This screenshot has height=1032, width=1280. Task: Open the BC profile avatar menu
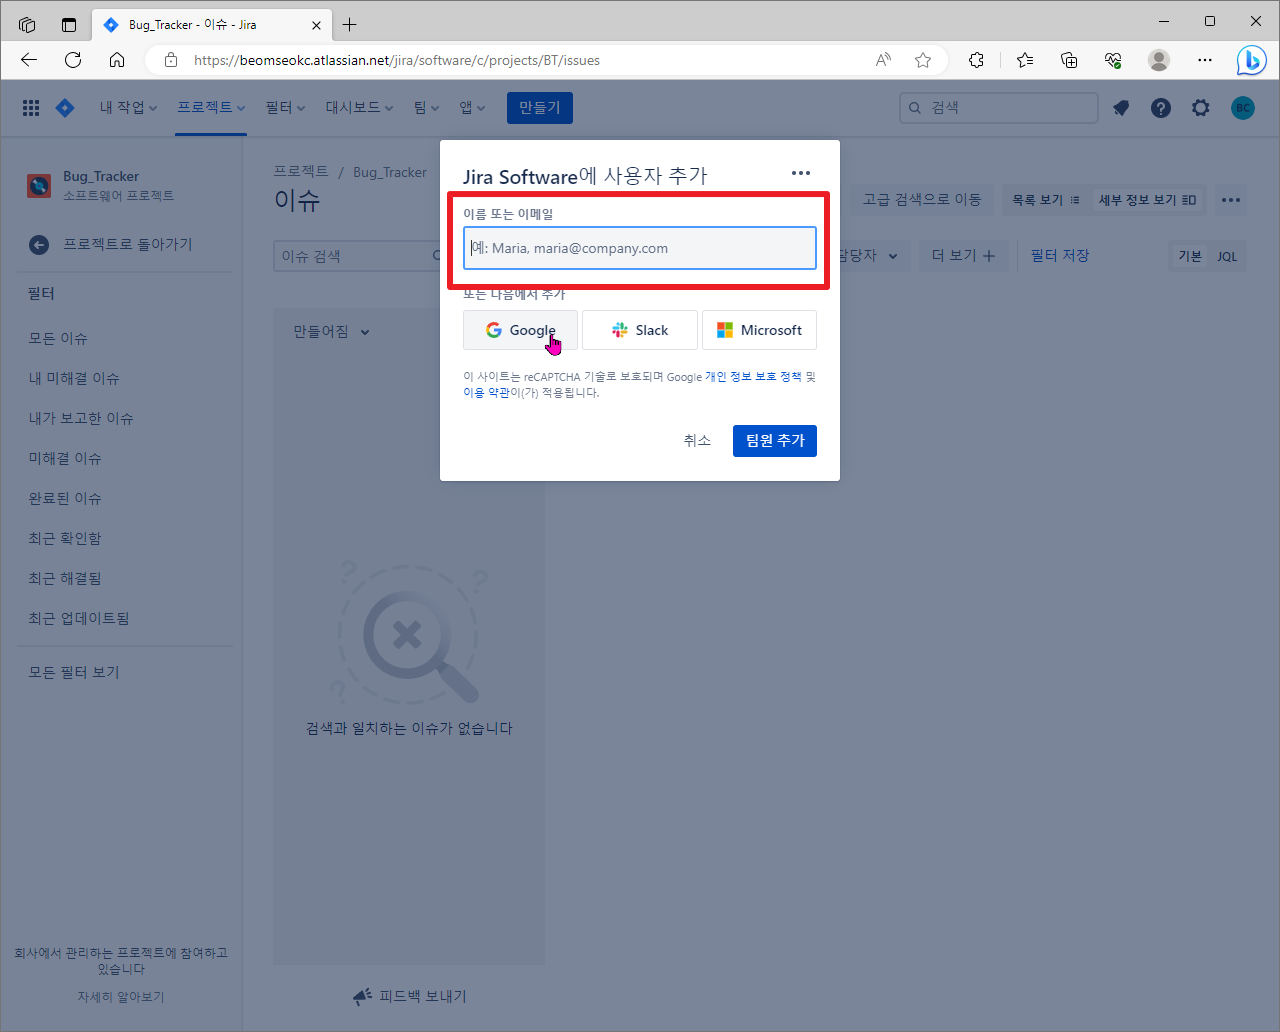[1243, 108]
